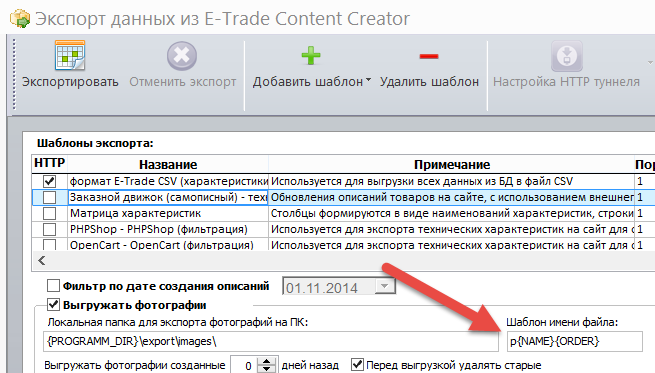
Task: Click toolbar overflow arrow at right edge
Action: pyautogui.click(x=650, y=63)
